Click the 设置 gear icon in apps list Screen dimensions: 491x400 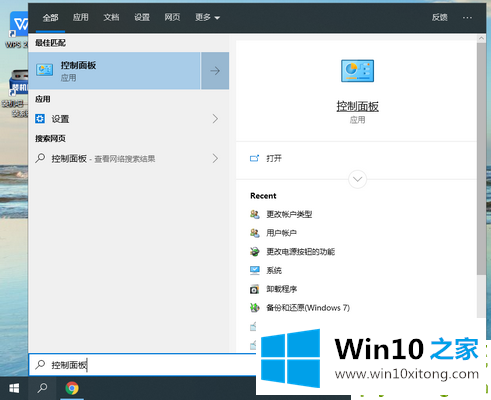click(x=40, y=119)
